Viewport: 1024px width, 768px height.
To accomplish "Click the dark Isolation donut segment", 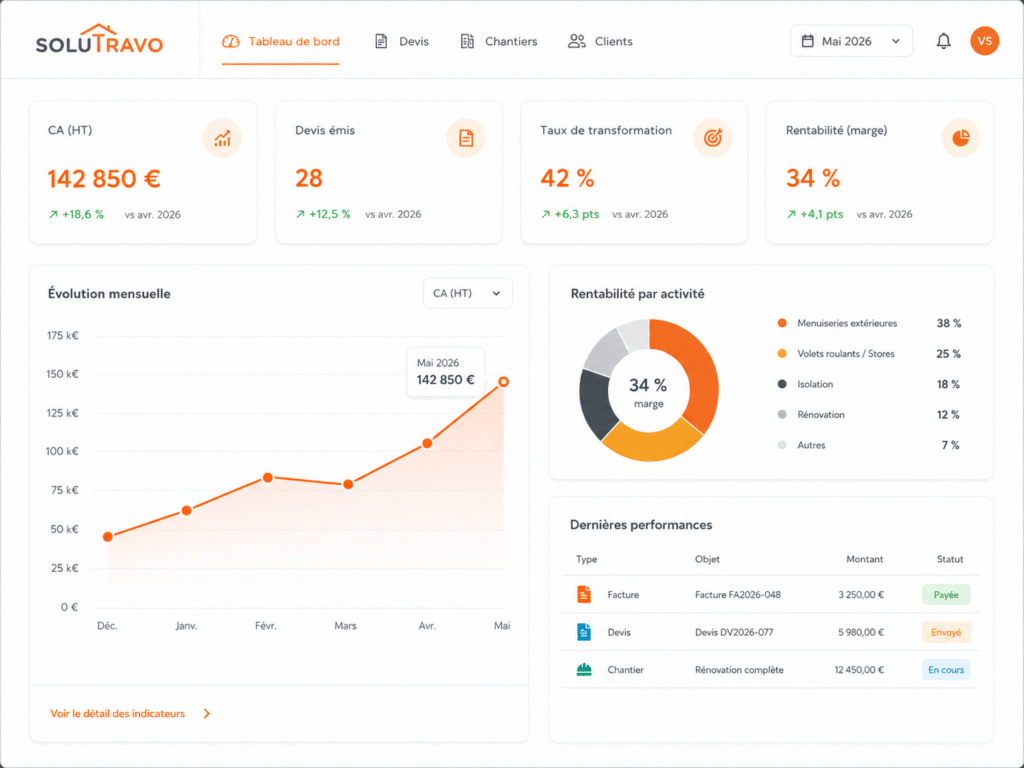I will [x=595, y=405].
